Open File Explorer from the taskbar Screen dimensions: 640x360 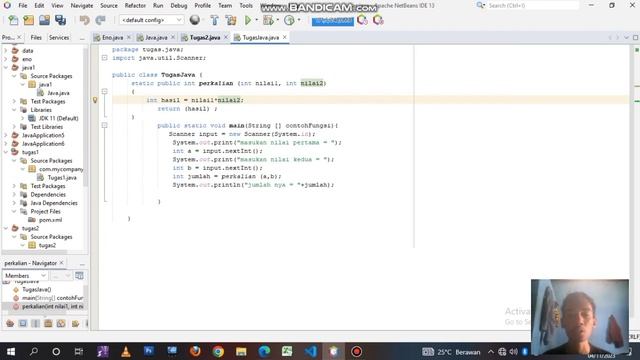click(241, 351)
